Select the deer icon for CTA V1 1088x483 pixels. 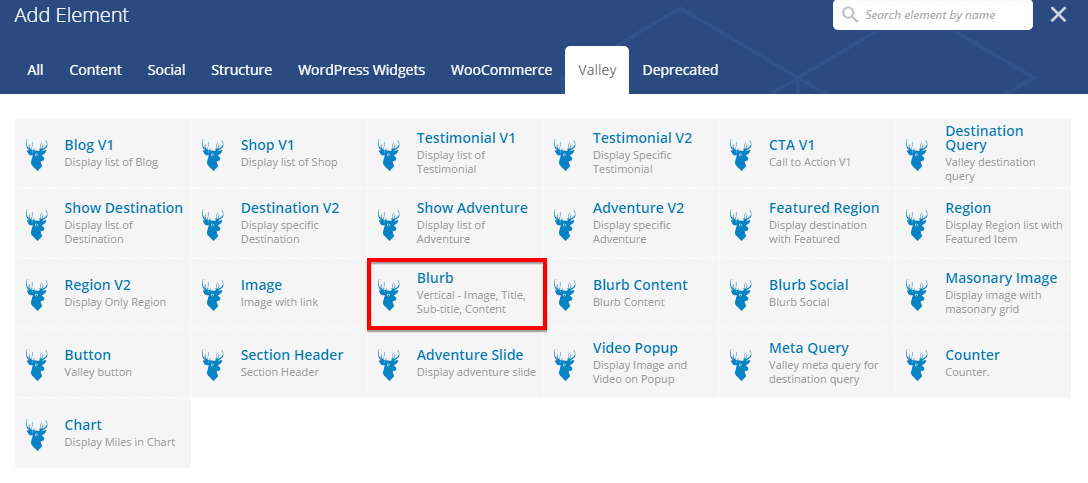coord(741,154)
